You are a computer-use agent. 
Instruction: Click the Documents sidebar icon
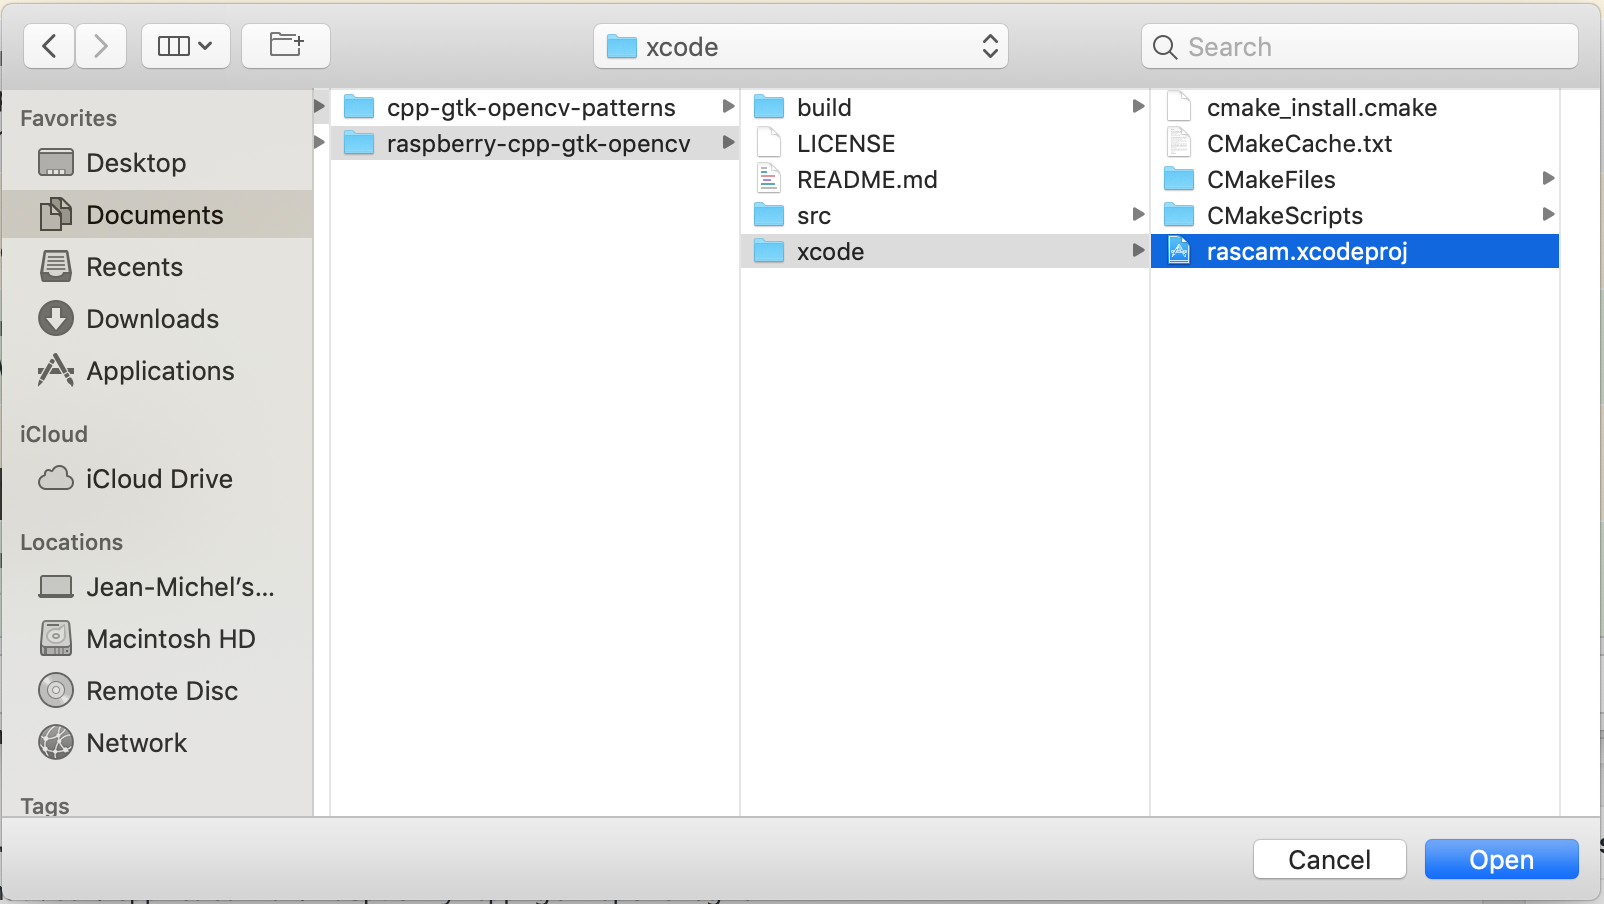coord(56,214)
